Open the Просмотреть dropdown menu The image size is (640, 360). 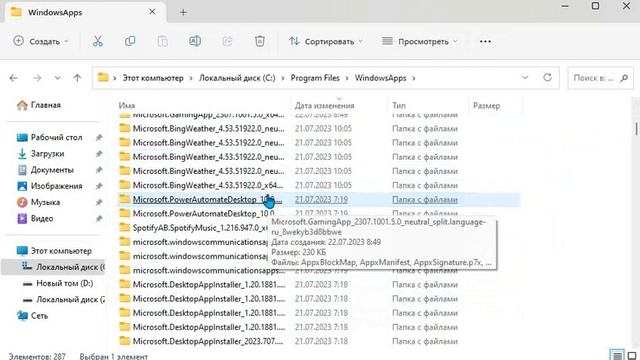click(420, 41)
